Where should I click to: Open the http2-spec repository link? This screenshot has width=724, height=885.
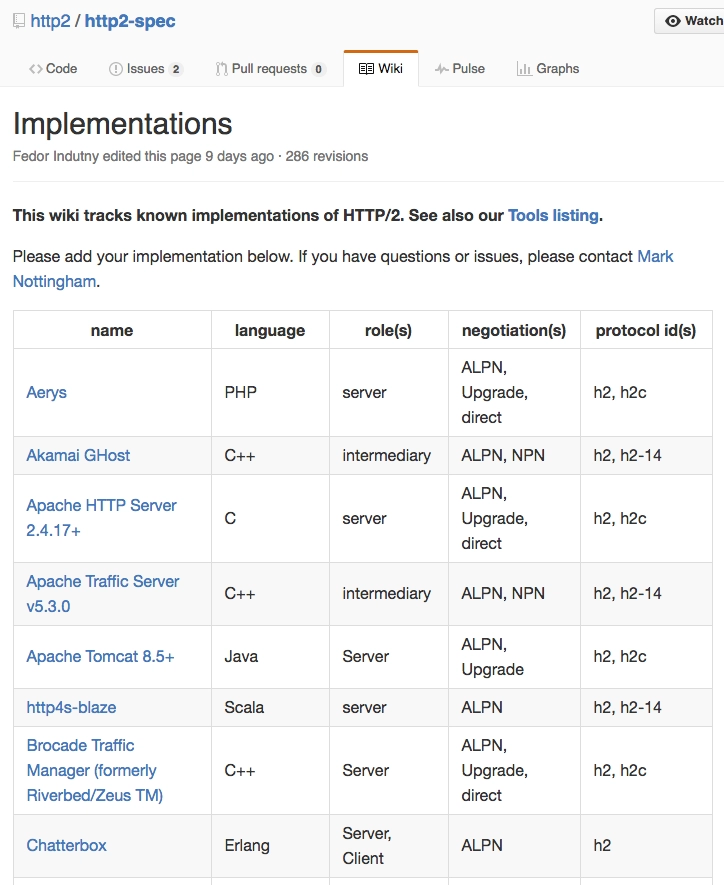pos(130,21)
